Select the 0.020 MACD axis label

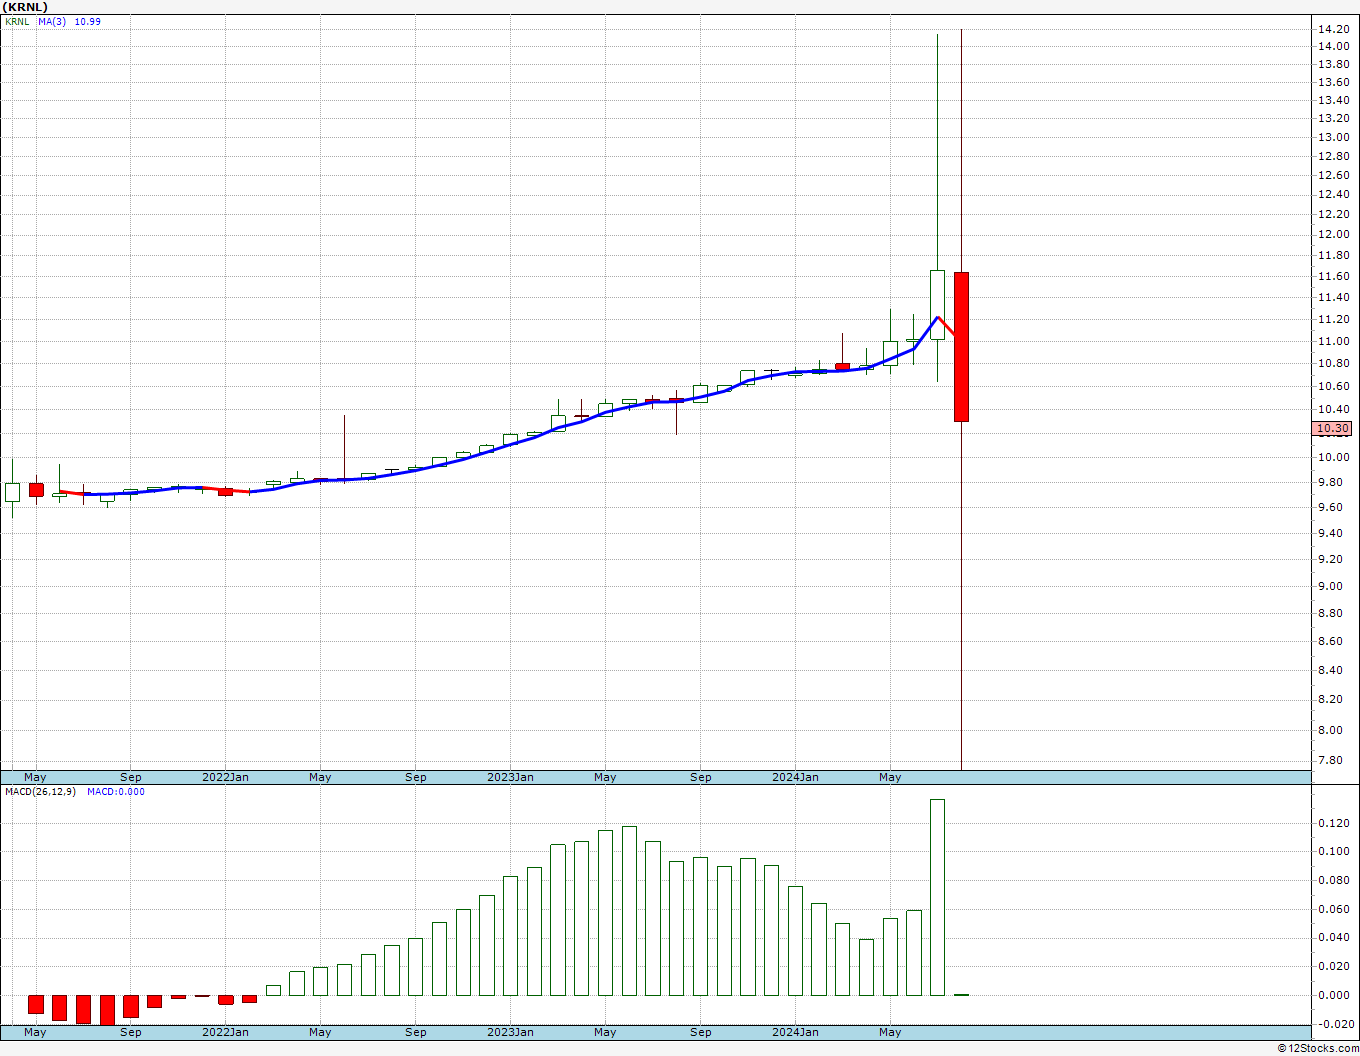coord(1333,967)
